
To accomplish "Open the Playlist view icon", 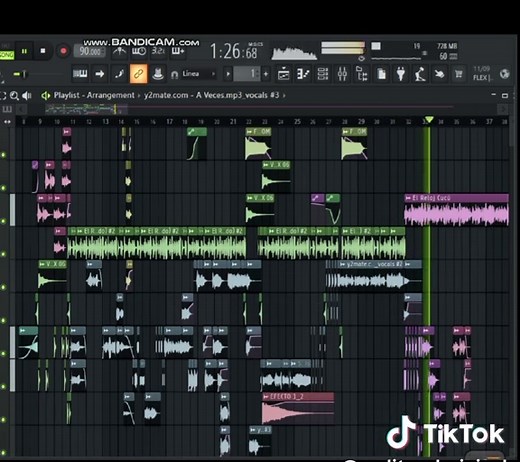I will tap(283, 74).
